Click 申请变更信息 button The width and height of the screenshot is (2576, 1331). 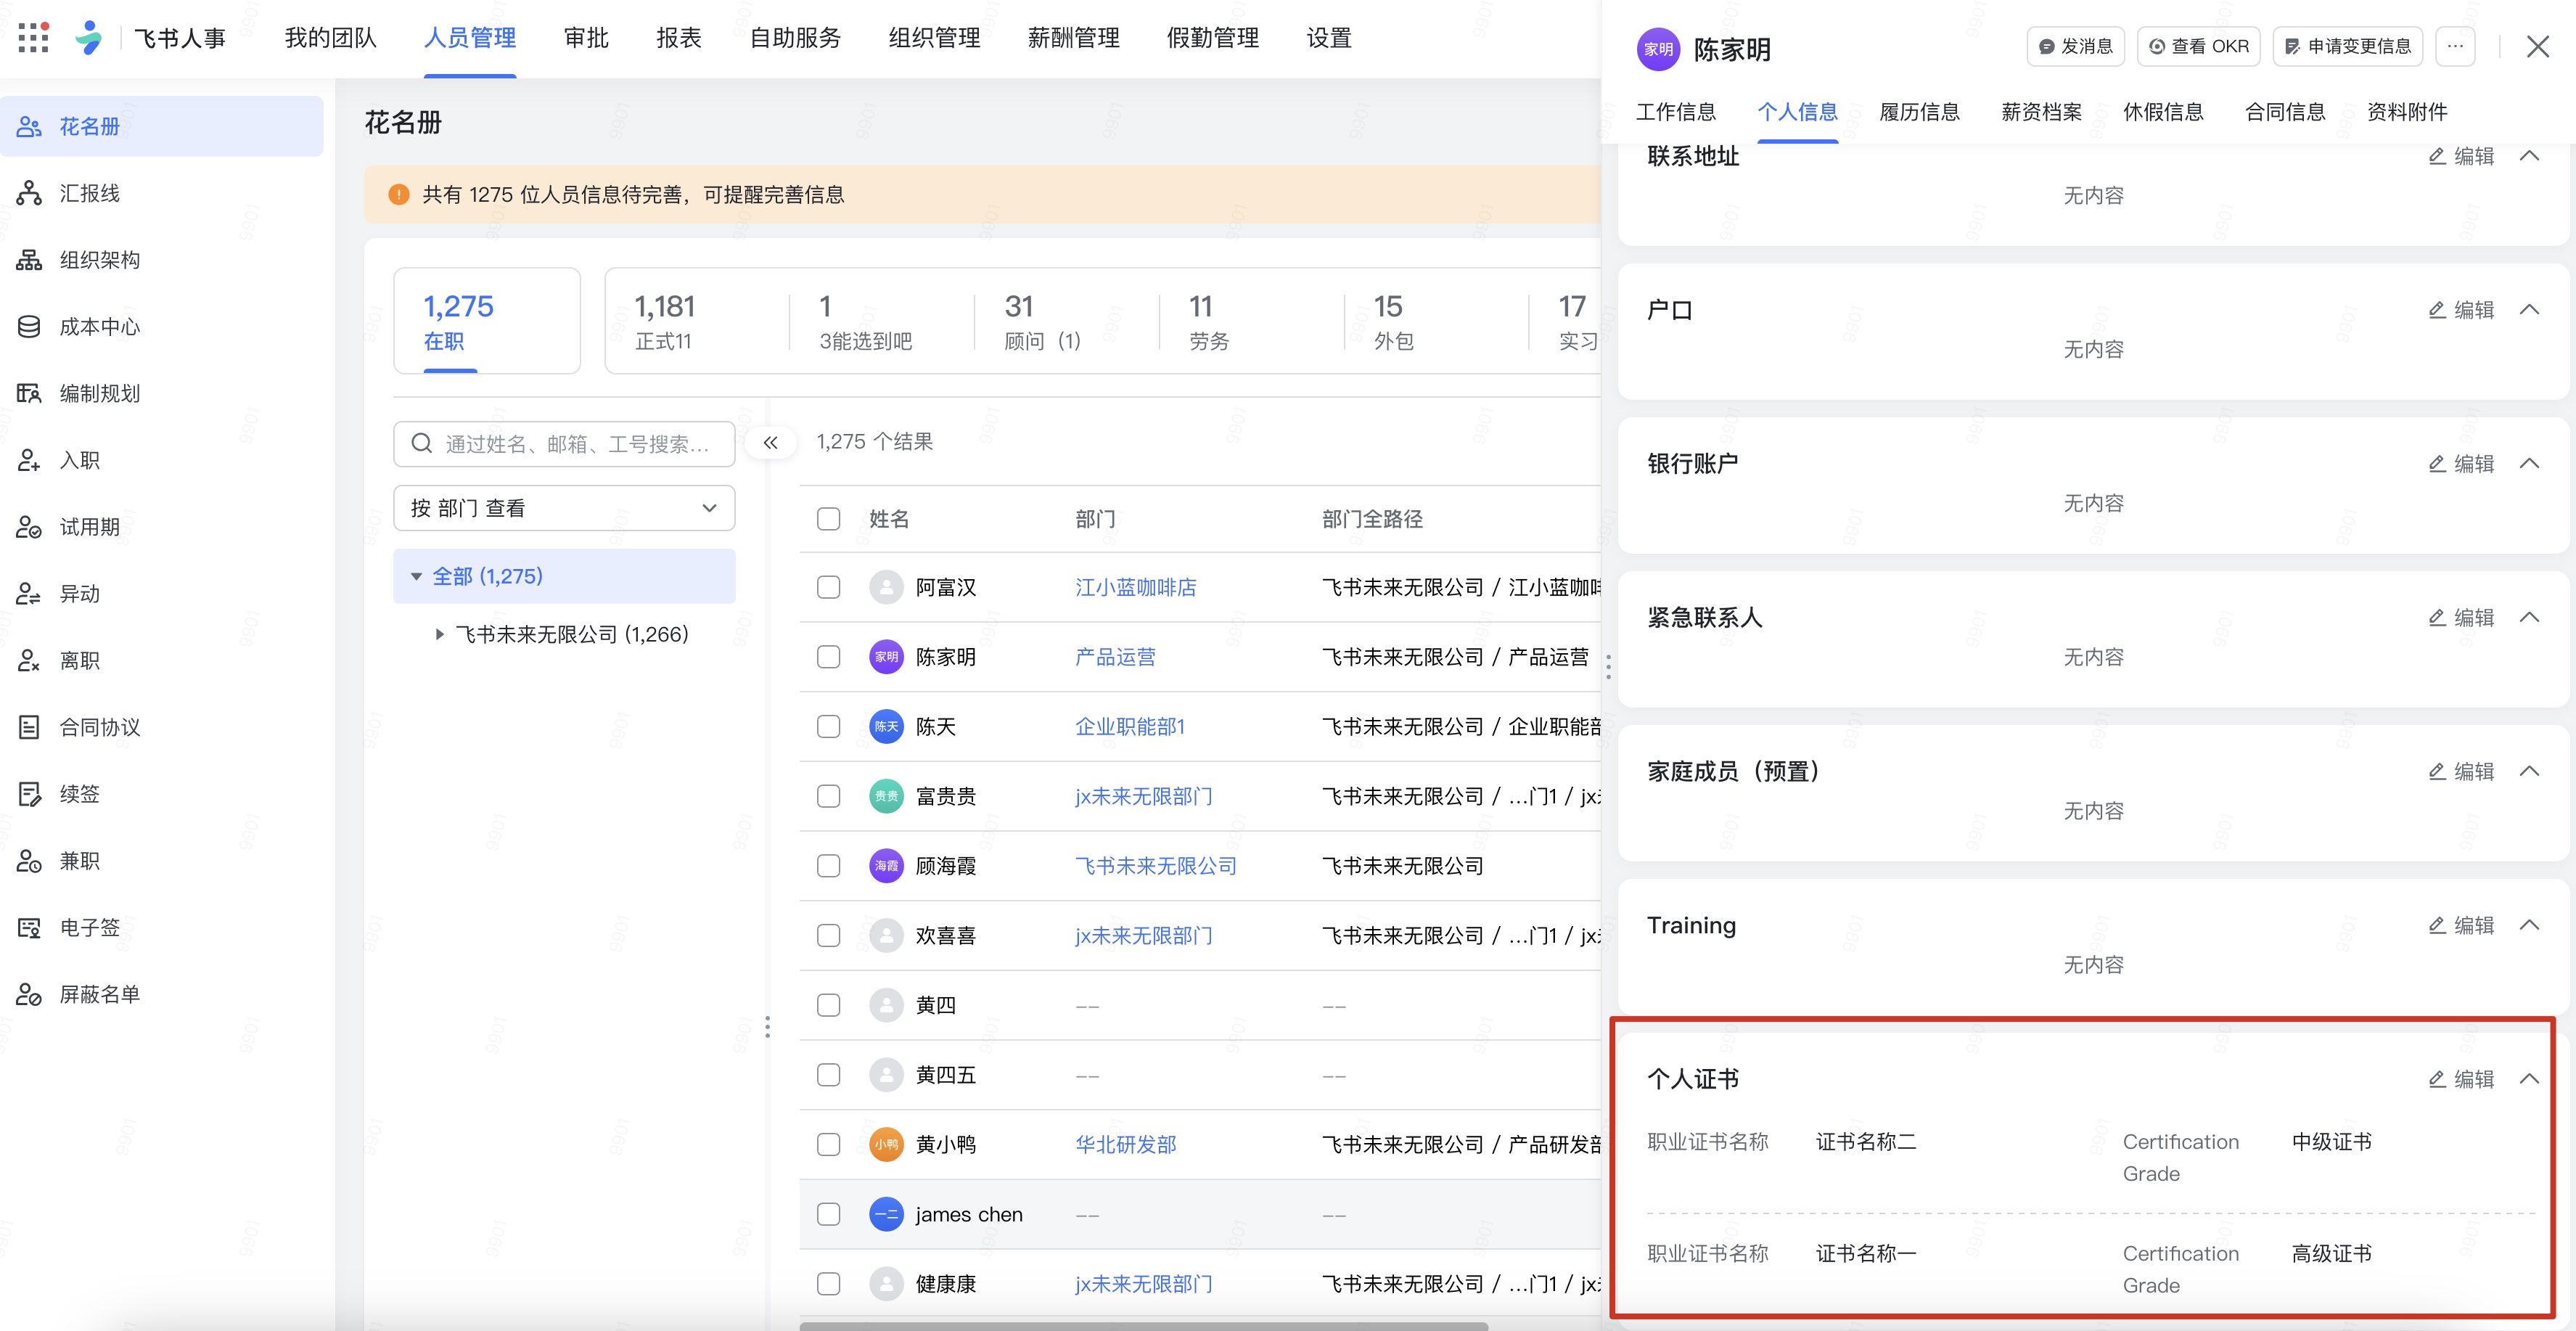click(x=2347, y=46)
